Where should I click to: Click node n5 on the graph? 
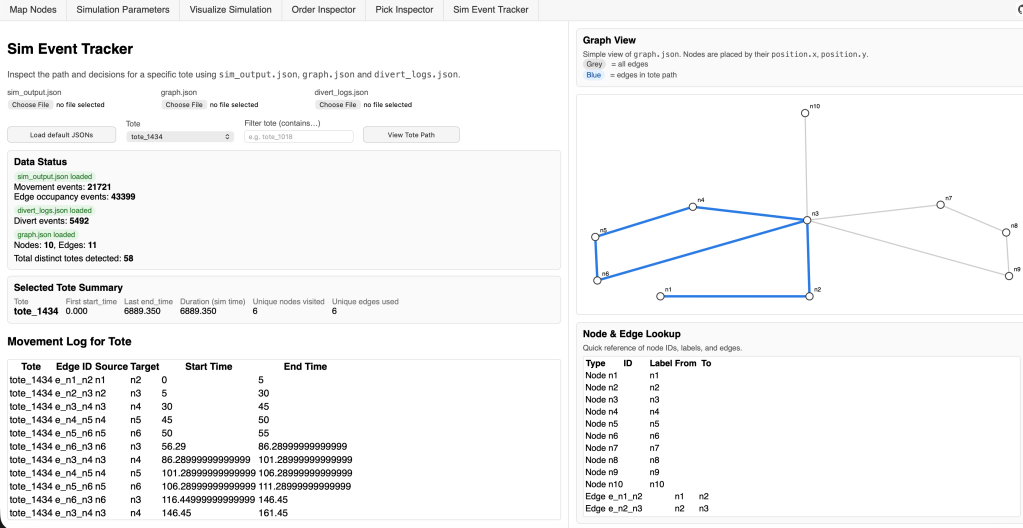(596, 238)
